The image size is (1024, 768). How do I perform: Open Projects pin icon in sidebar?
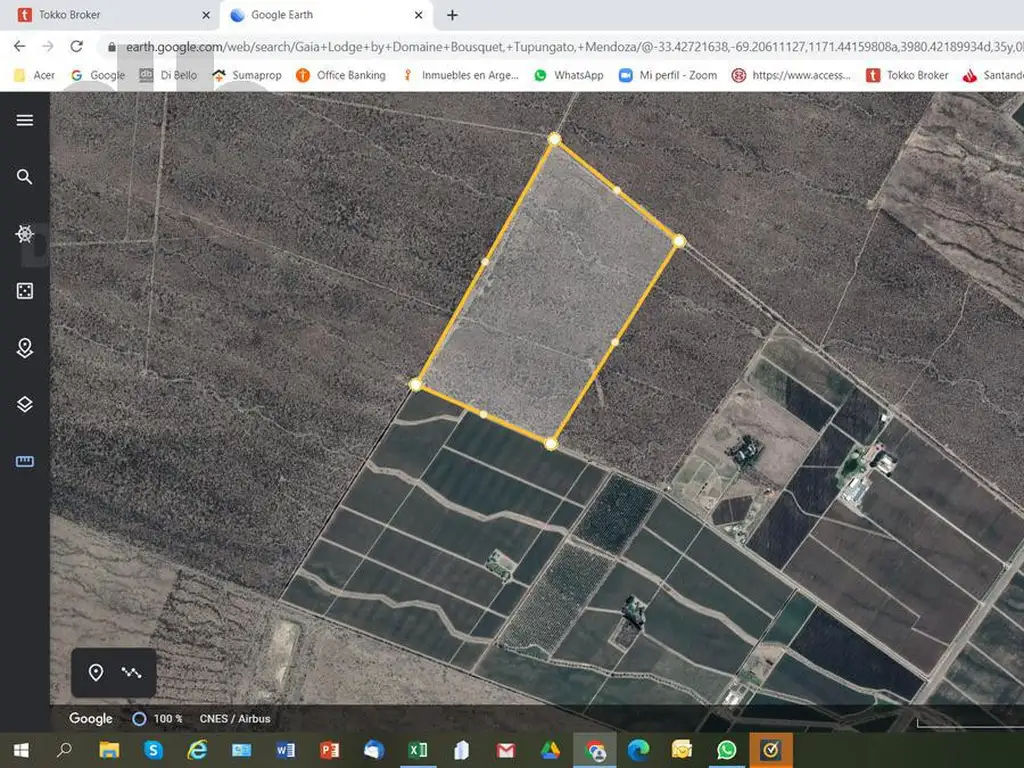[x=25, y=348]
